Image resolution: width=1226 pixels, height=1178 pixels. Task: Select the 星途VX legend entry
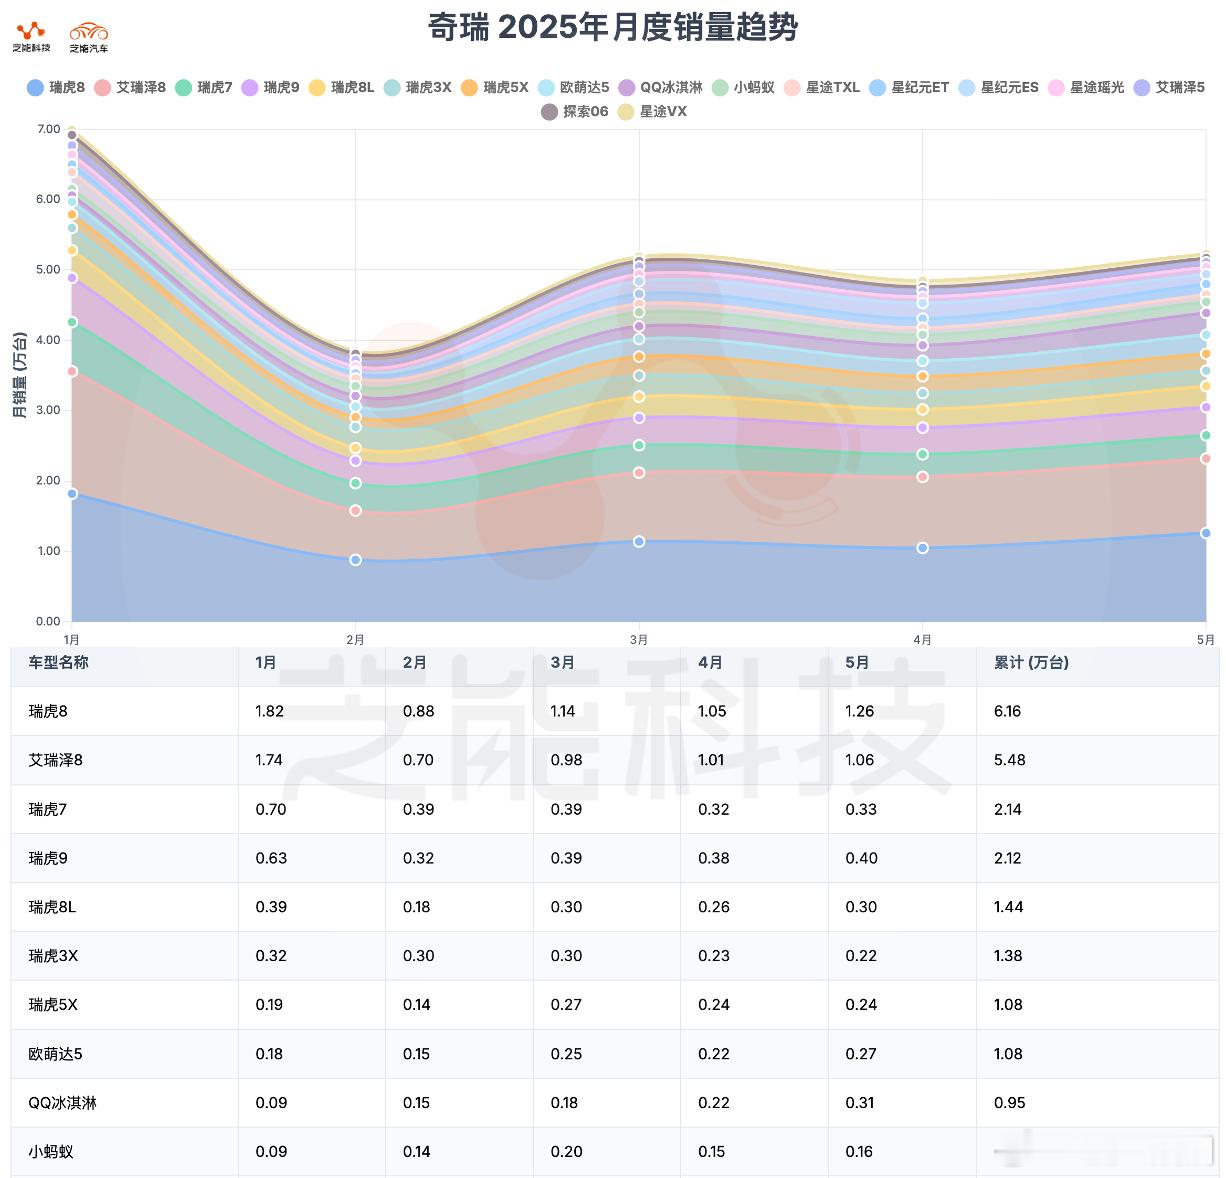(x=652, y=112)
